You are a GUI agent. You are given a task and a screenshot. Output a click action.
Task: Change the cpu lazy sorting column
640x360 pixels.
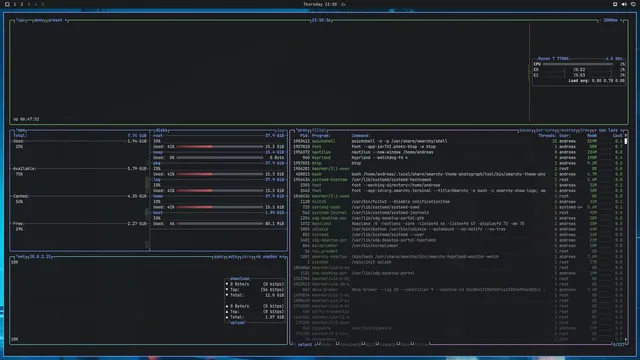coord(608,131)
